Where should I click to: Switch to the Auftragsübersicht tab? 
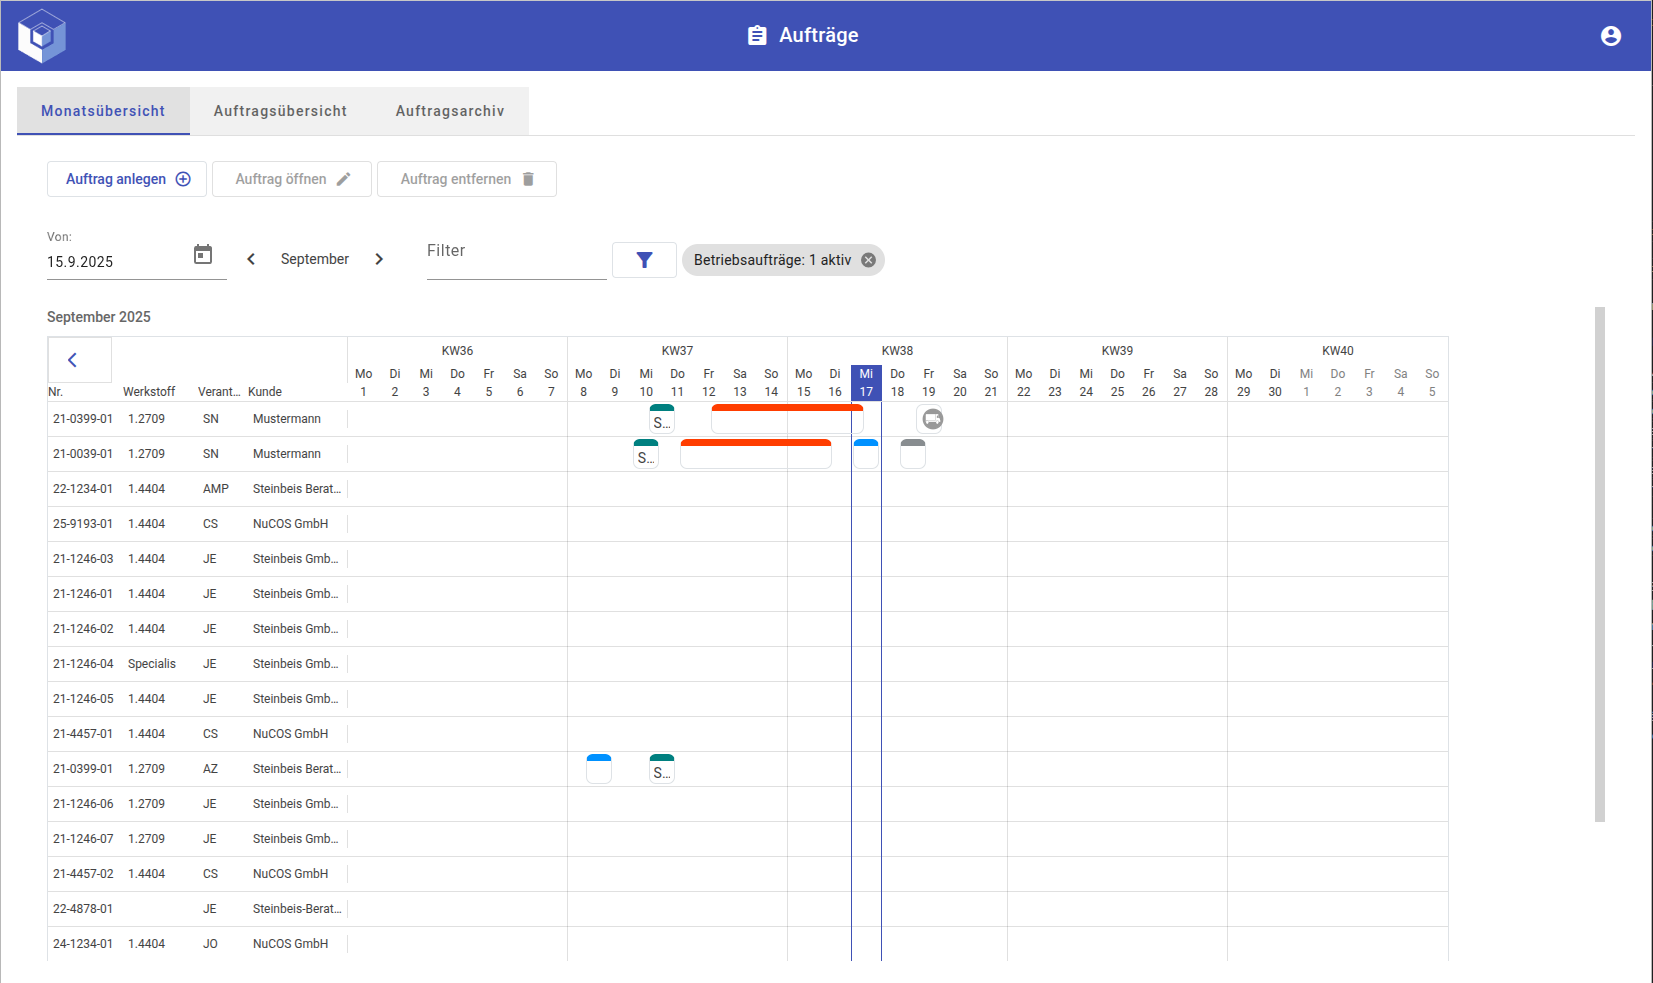click(x=280, y=111)
